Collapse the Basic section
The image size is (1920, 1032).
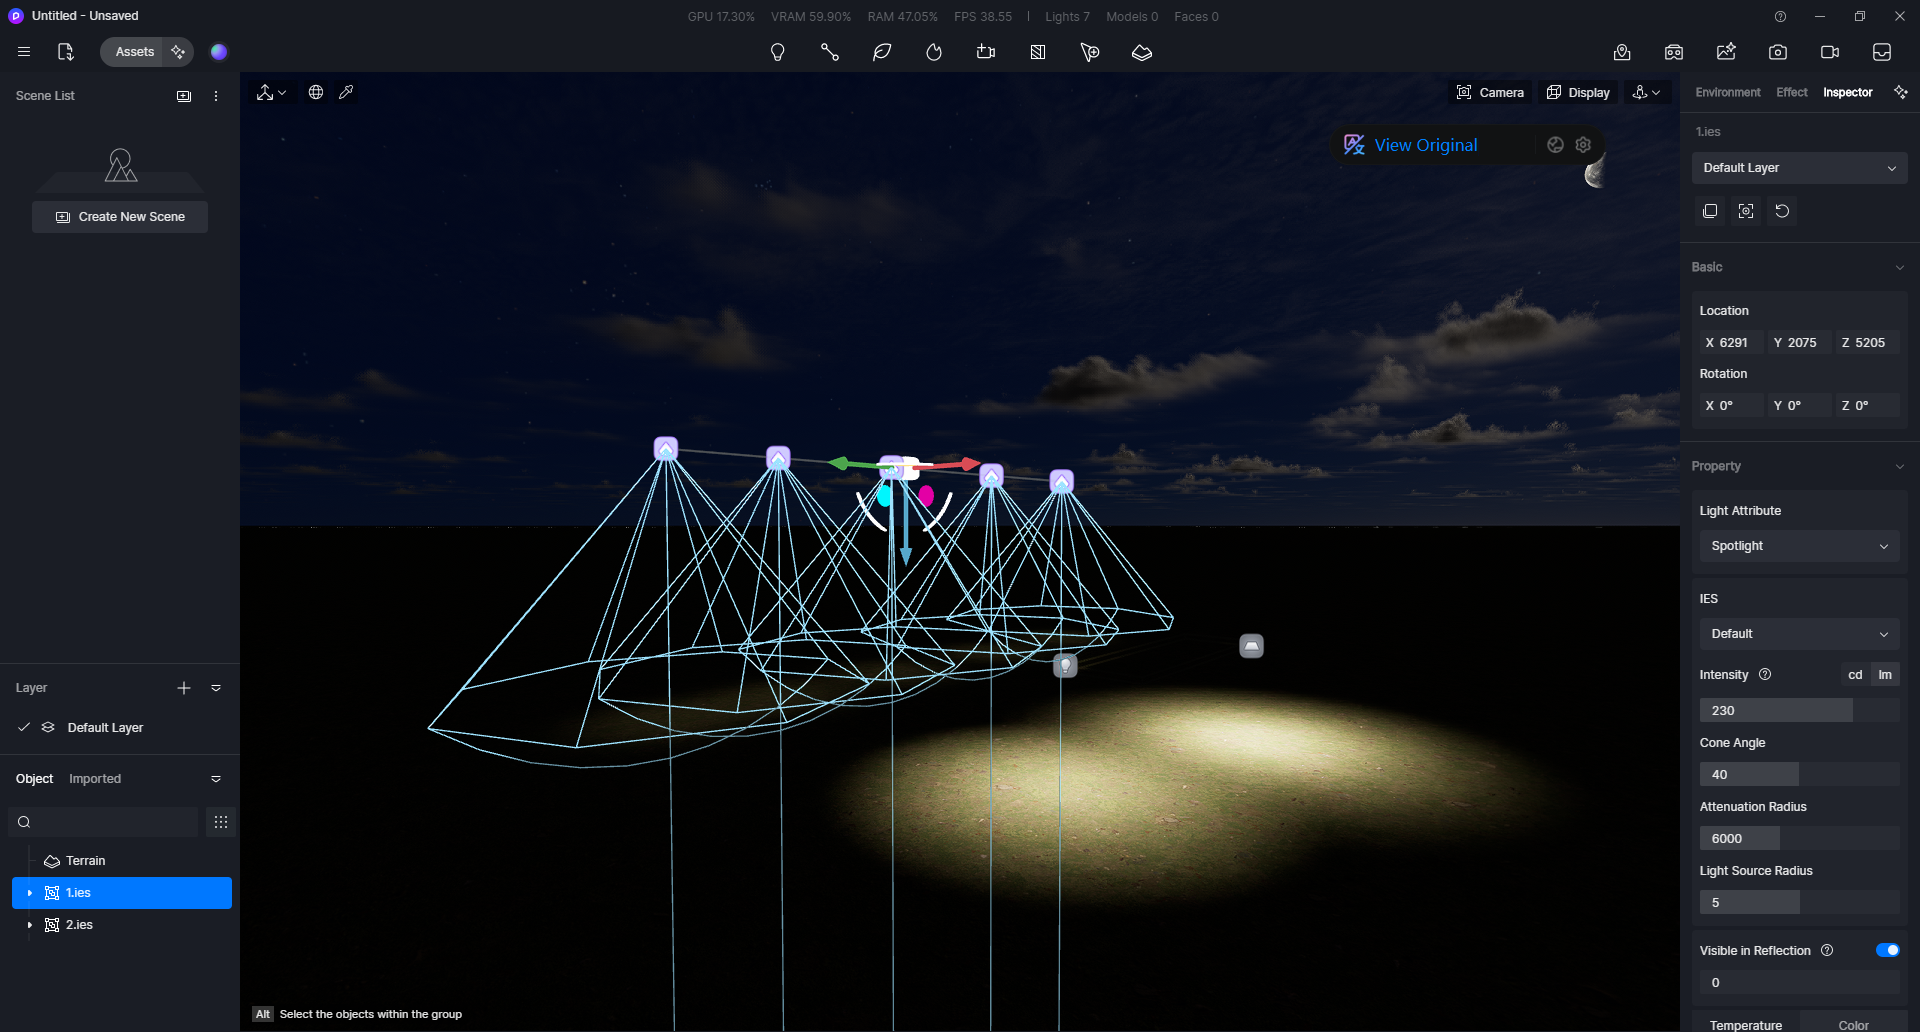pos(1900,267)
